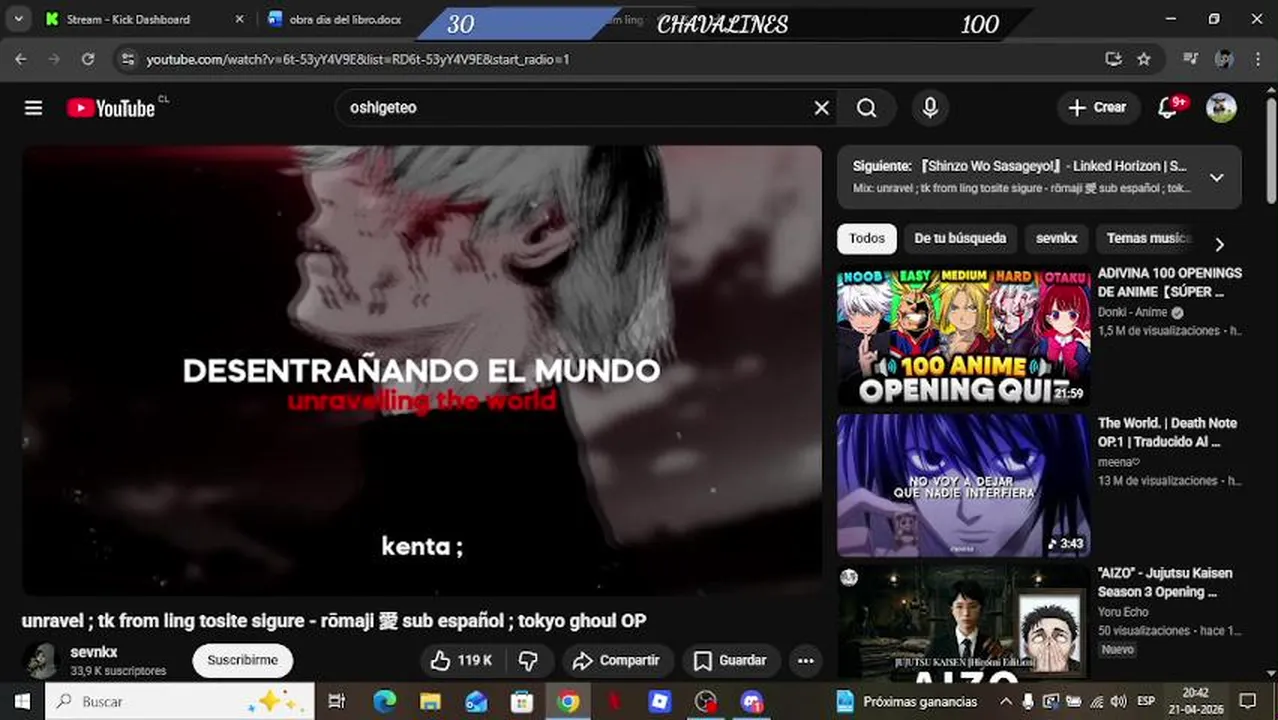Viewport: 1278px width, 720px height.
Task: Open the YouTube account avatar menu
Action: (1221, 108)
